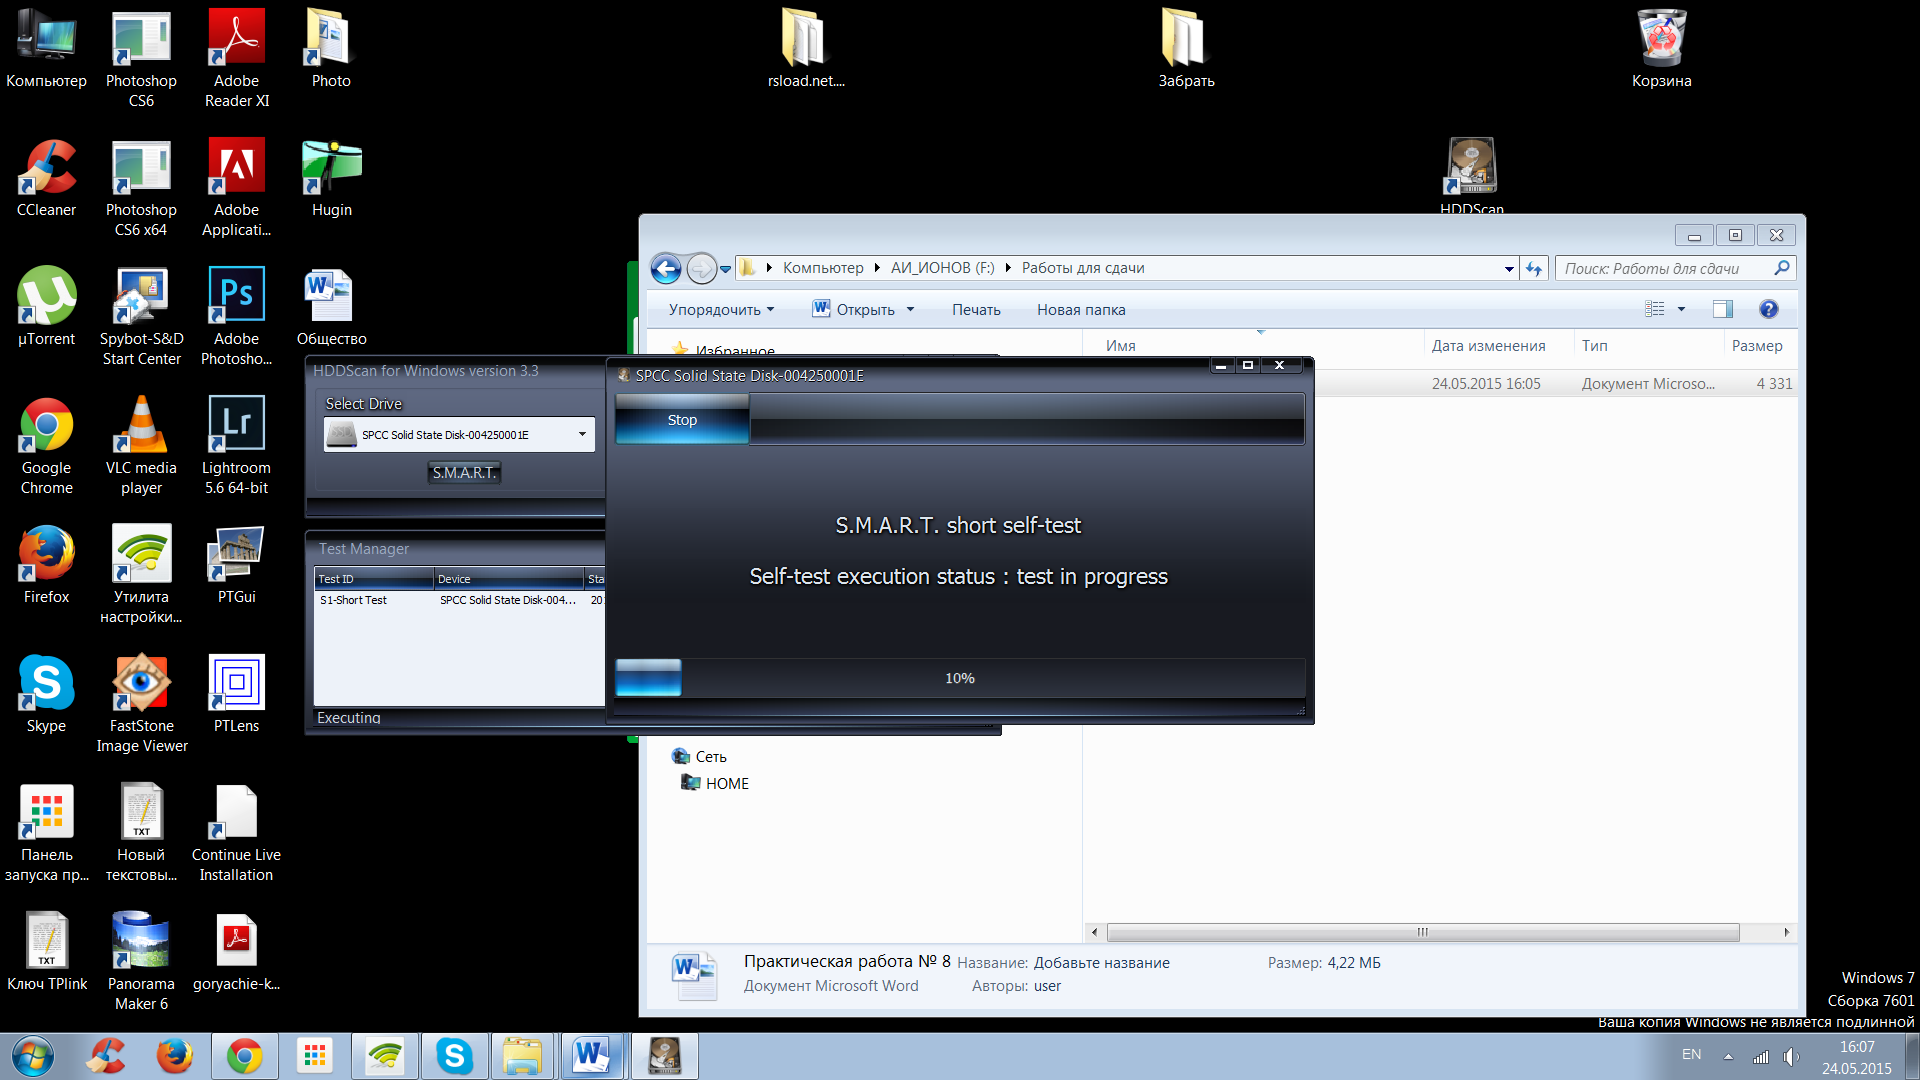Open recent locations dropdown arrow

(x=726, y=269)
